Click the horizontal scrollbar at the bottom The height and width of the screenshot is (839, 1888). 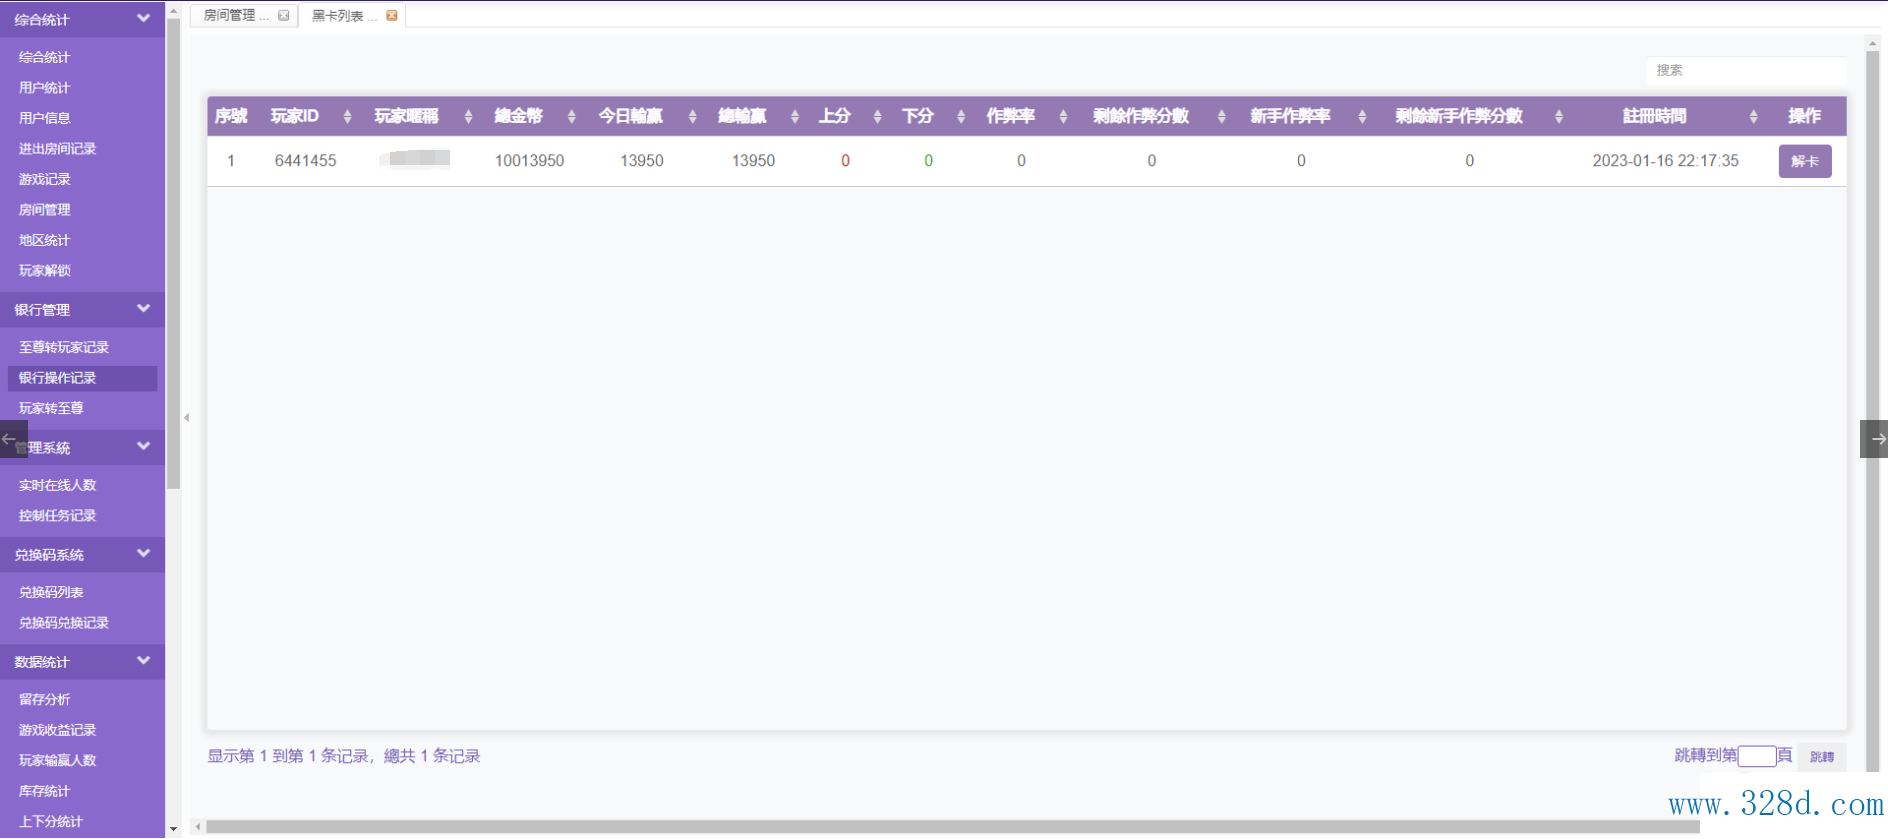[950, 827]
